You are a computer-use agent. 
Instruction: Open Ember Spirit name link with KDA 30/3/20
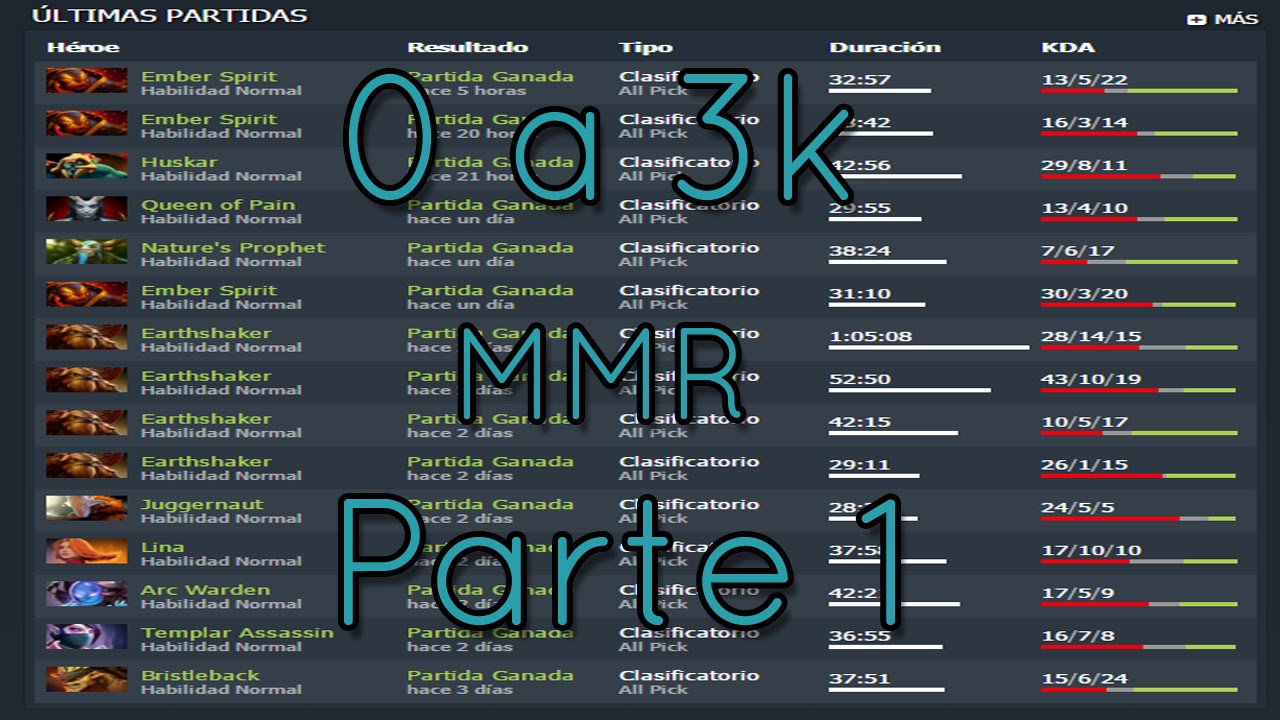point(209,290)
